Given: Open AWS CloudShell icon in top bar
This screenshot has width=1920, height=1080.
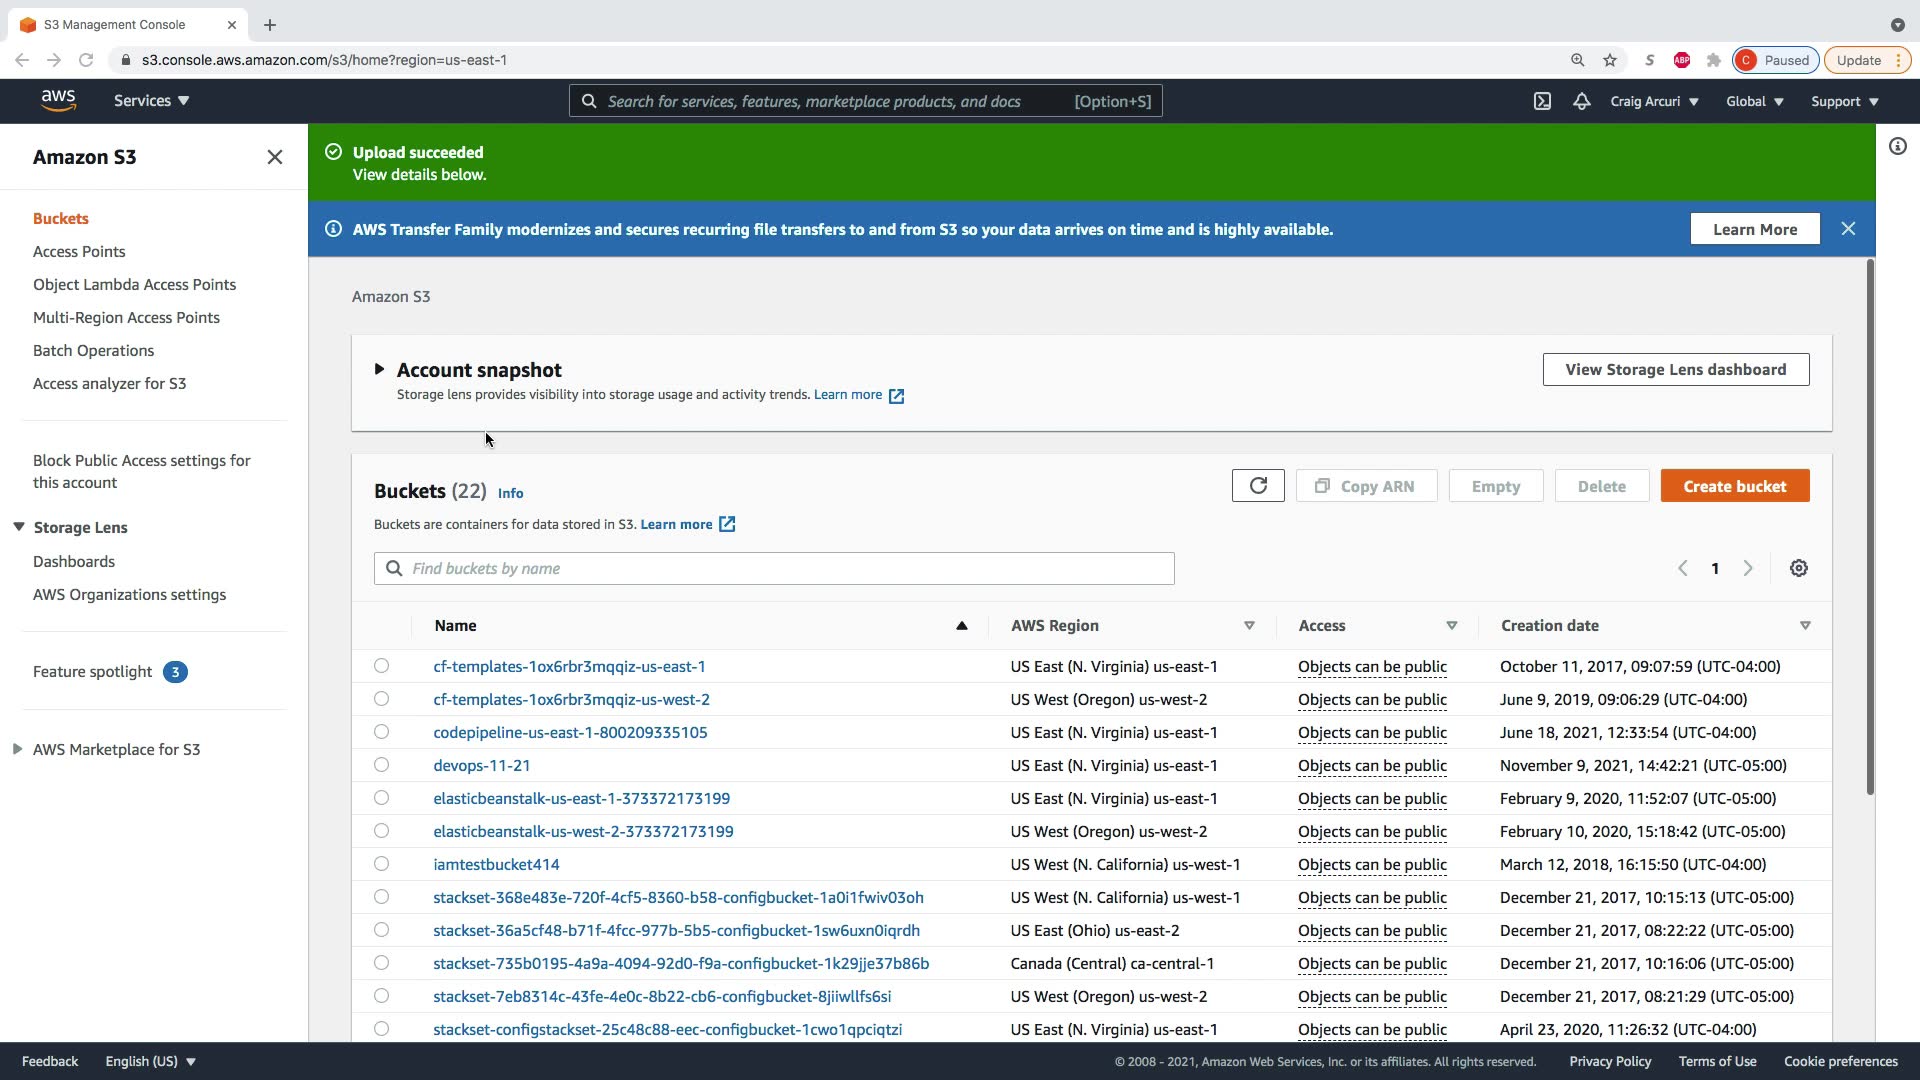Looking at the screenshot, I should (1542, 101).
